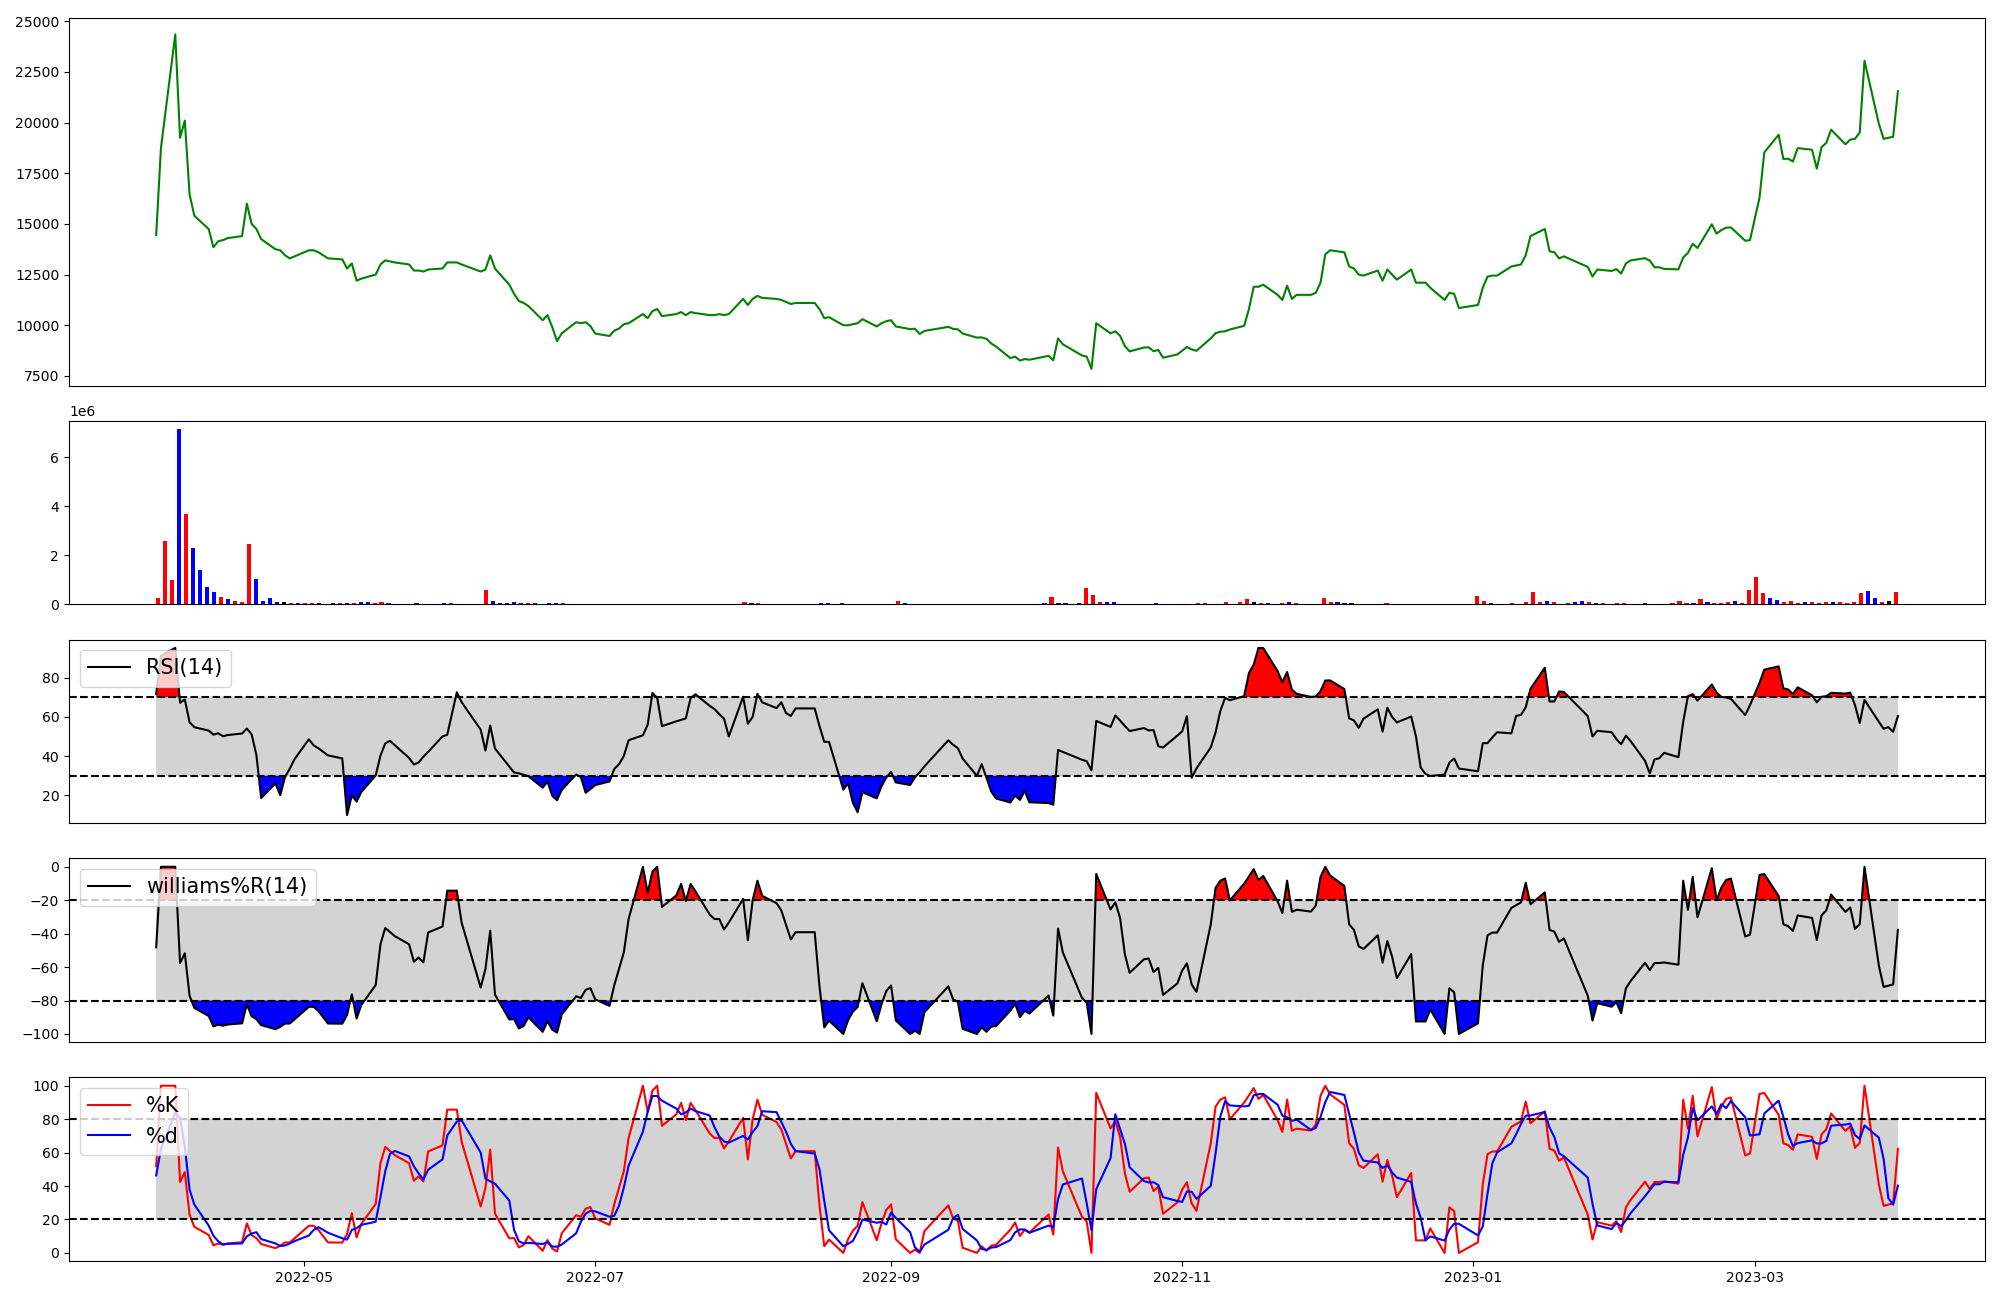Image resolution: width=2000 pixels, height=1300 pixels.
Task: Click the -100 tick on Williams %R axis
Action: pyautogui.click(x=40, y=1034)
